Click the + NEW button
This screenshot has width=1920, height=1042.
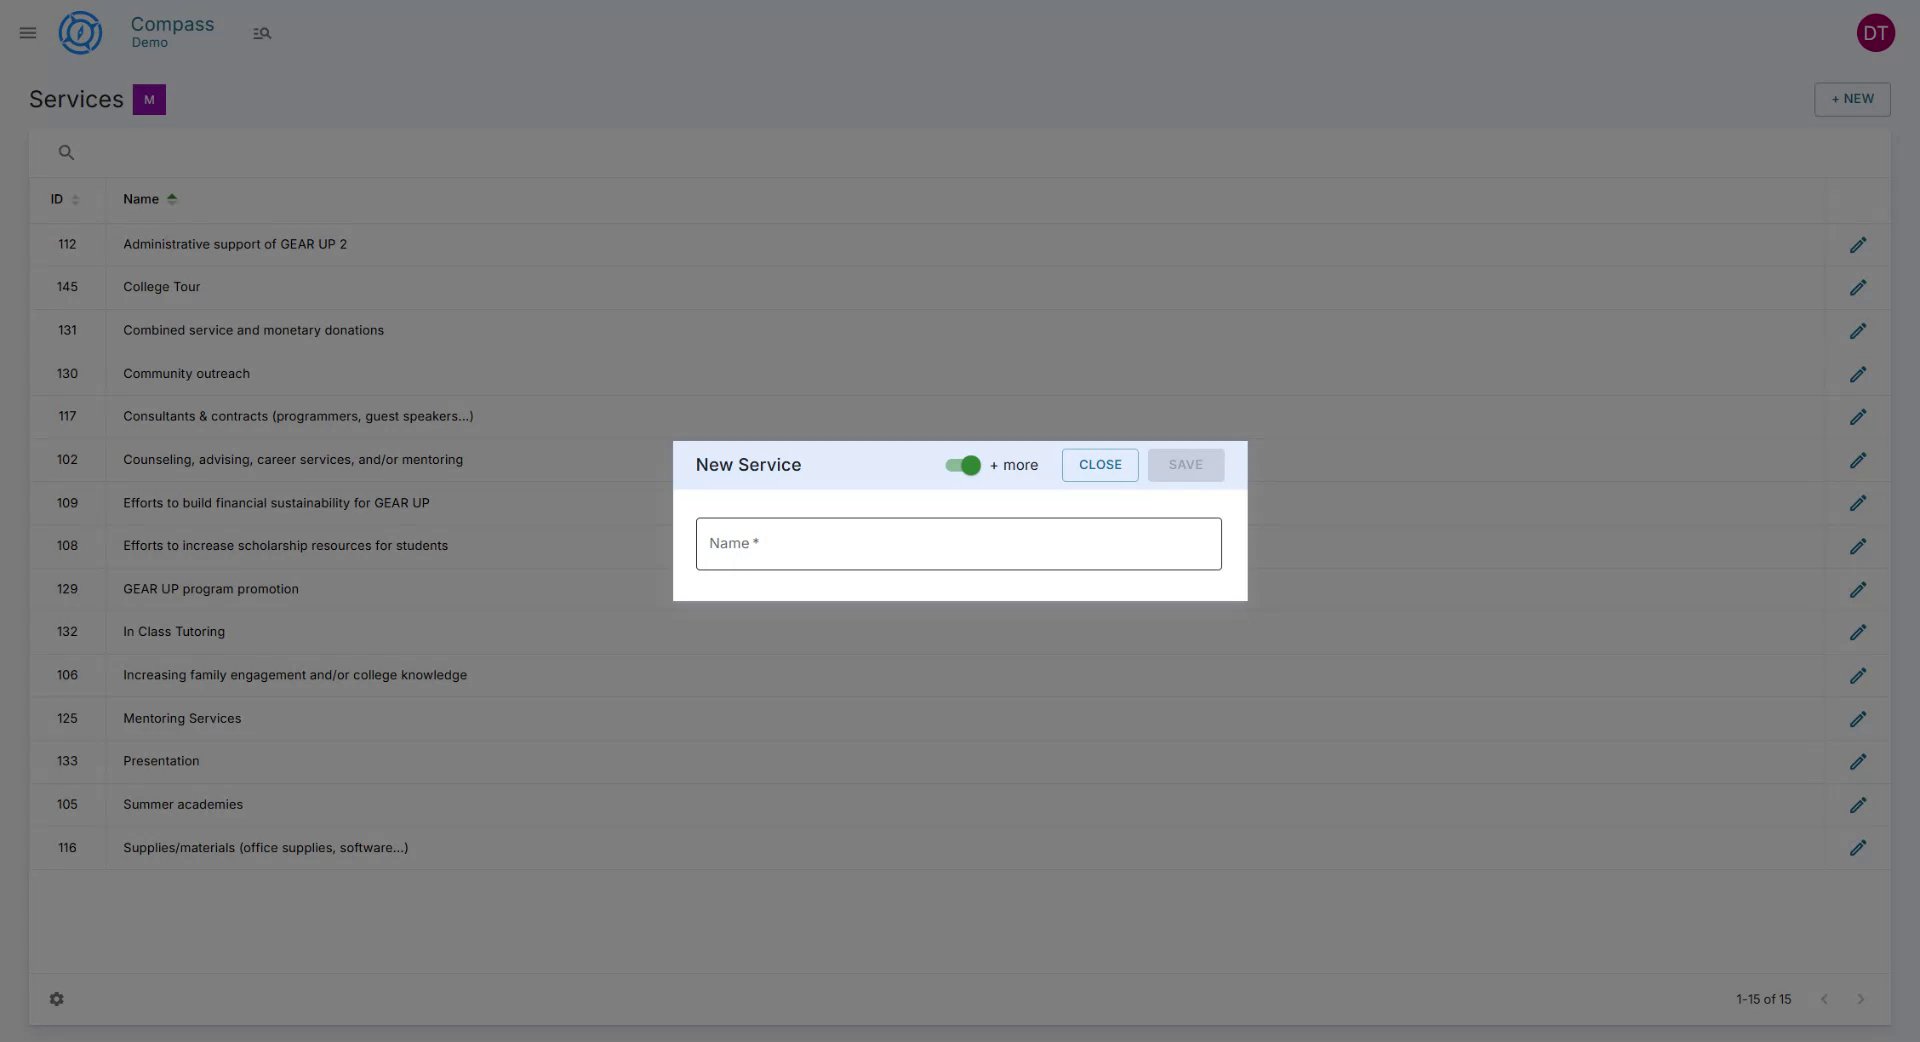click(x=1852, y=99)
